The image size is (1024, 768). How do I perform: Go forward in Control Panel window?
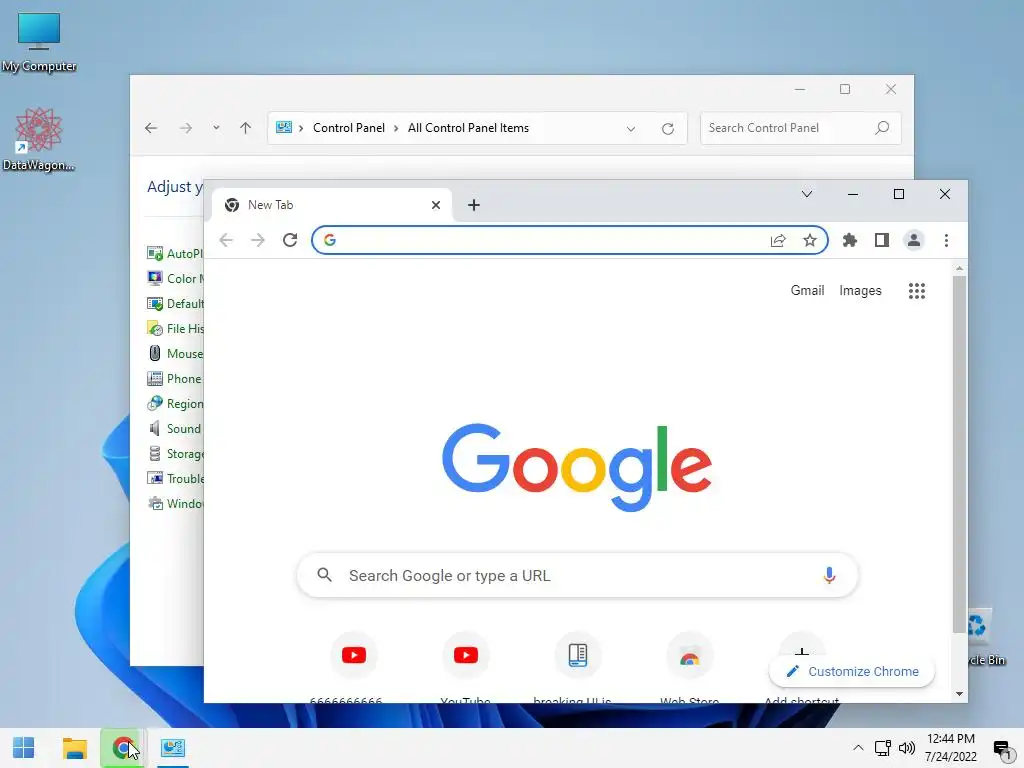point(186,128)
